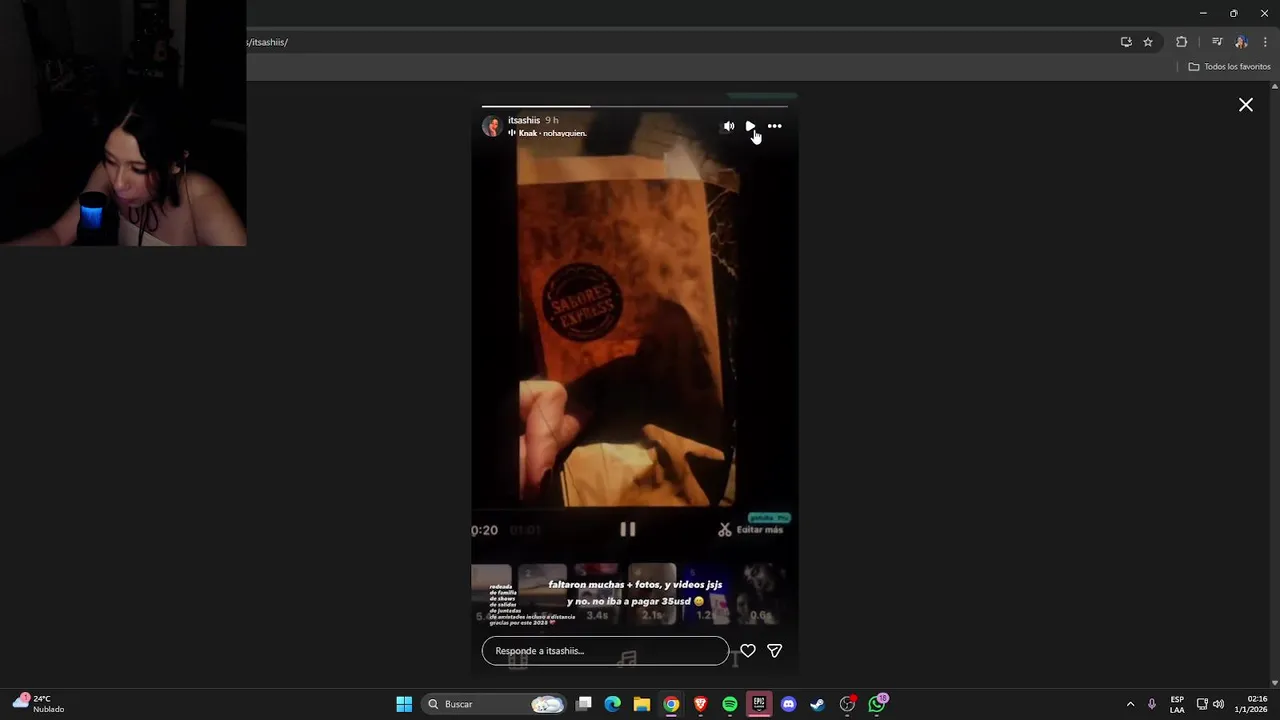The height and width of the screenshot is (720, 1280).
Task: Open Spotify from the taskbar
Action: pyautogui.click(x=730, y=704)
